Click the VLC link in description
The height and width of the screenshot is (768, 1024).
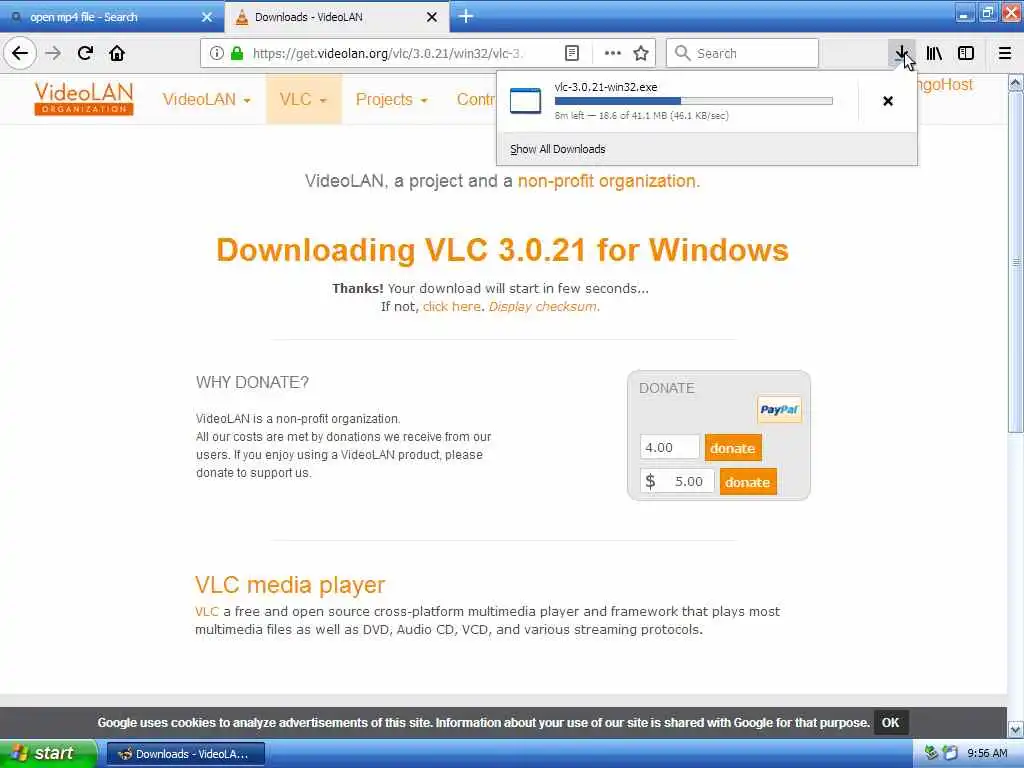(206, 611)
